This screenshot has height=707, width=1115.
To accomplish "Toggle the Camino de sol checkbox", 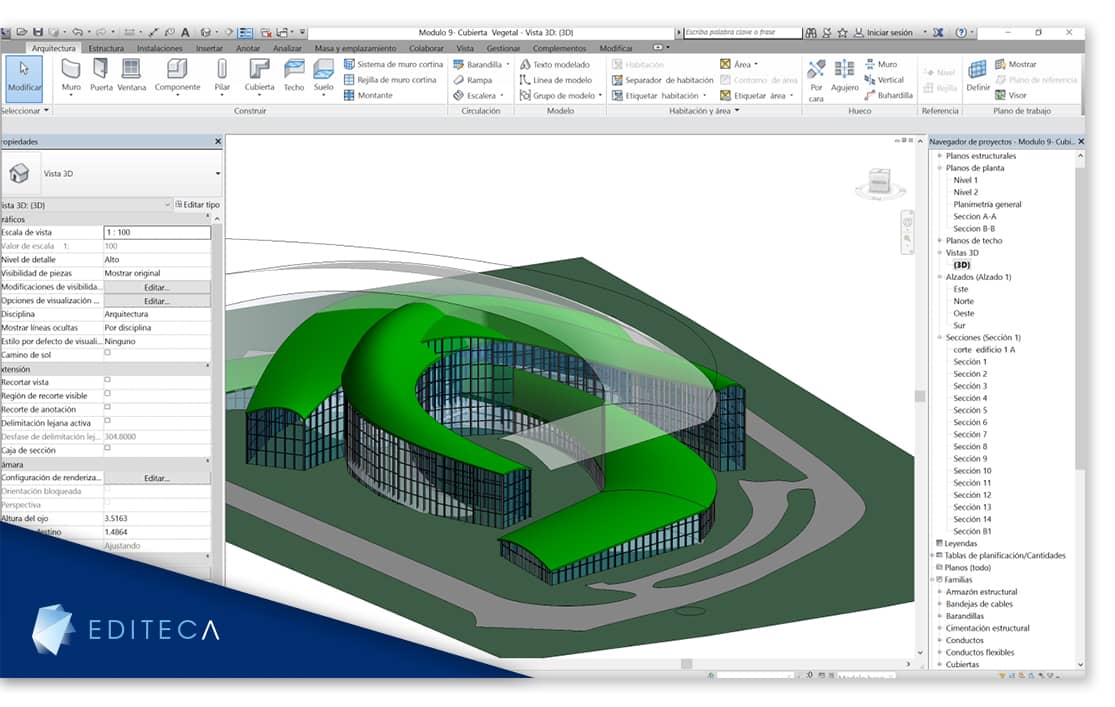I will [107, 353].
